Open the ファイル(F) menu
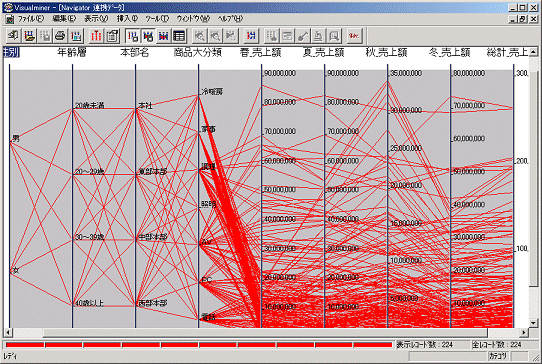The height and width of the screenshot is (364, 542). tap(31, 19)
